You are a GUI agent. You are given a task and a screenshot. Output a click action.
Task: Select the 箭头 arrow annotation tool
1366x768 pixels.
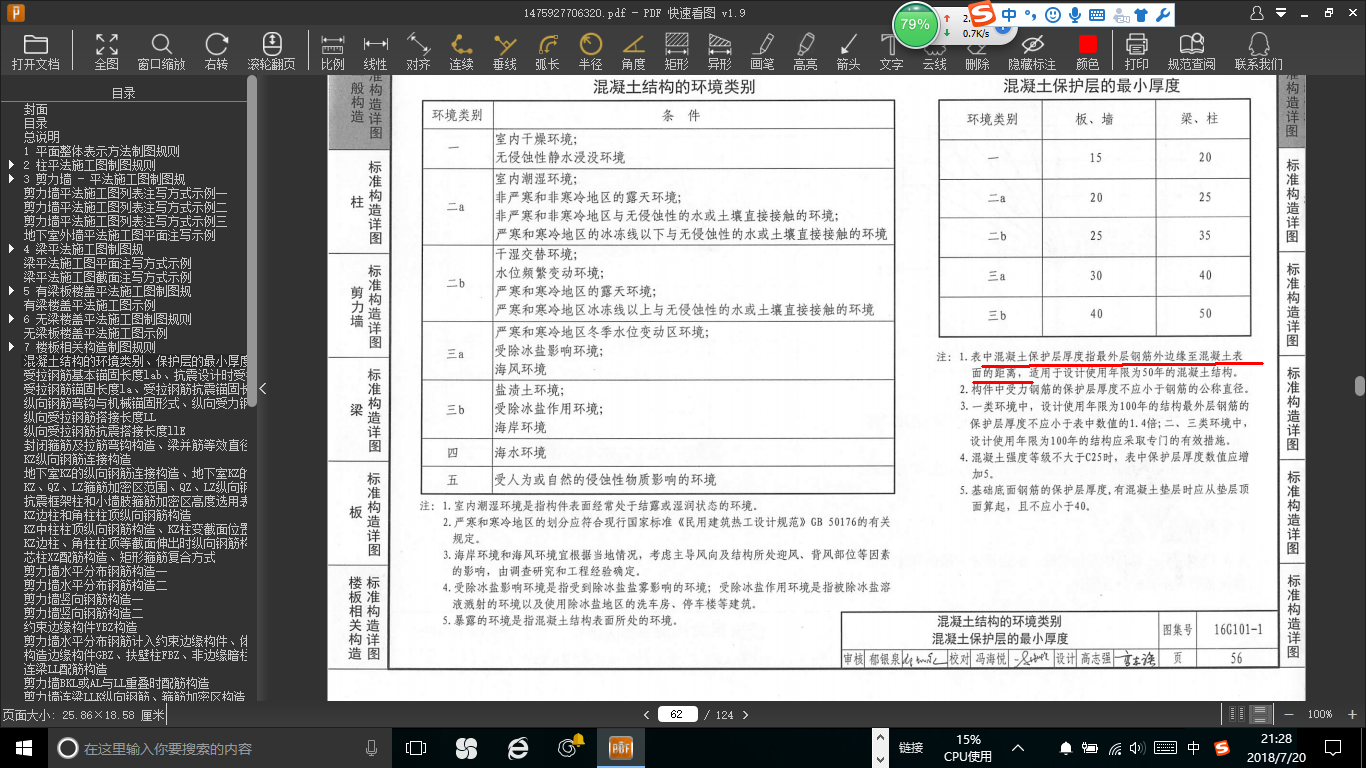point(848,51)
